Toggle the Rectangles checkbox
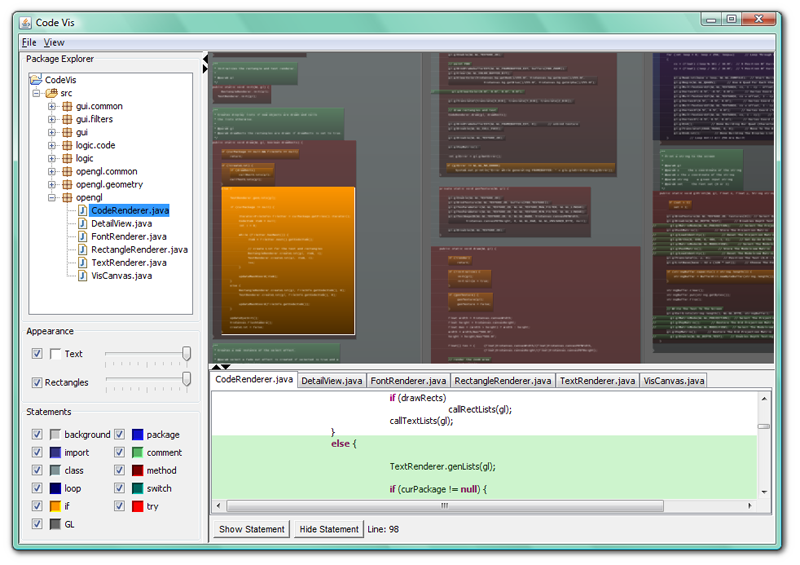The height and width of the screenshot is (565, 800). tap(37, 382)
